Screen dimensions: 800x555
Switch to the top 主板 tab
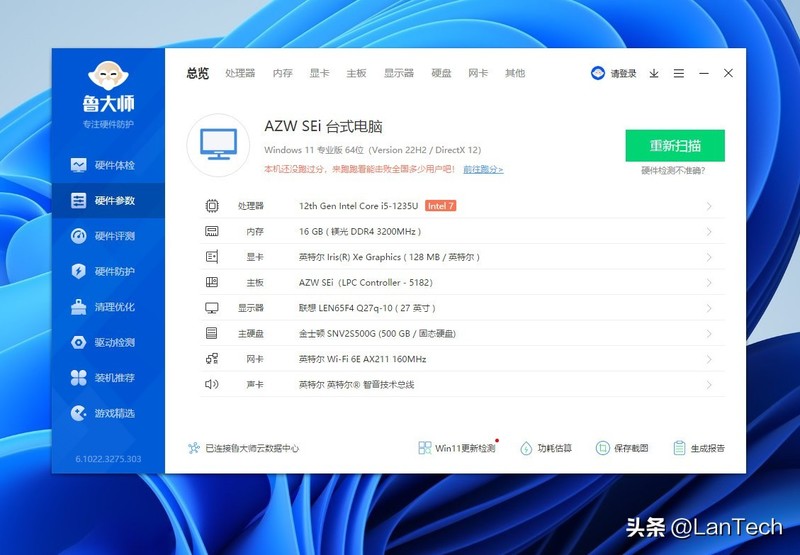[356, 73]
